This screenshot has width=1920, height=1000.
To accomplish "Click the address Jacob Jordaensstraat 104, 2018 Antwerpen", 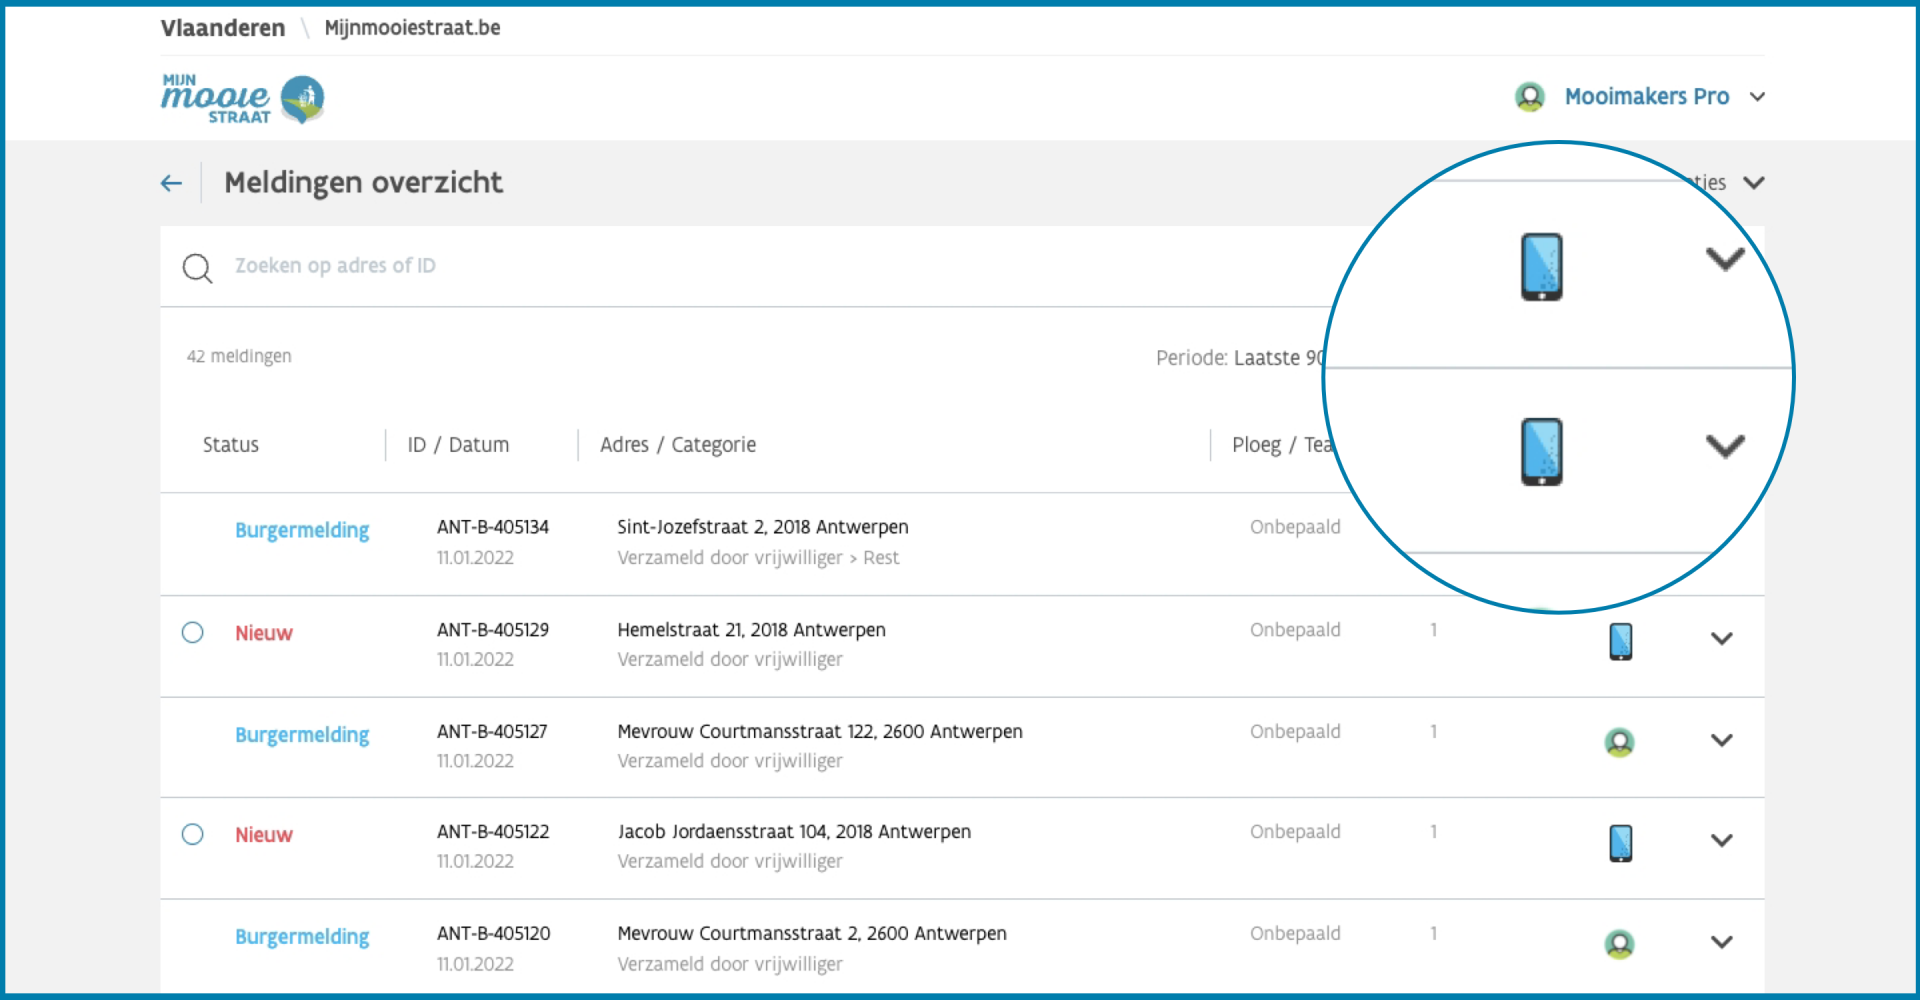I will (x=794, y=832).
